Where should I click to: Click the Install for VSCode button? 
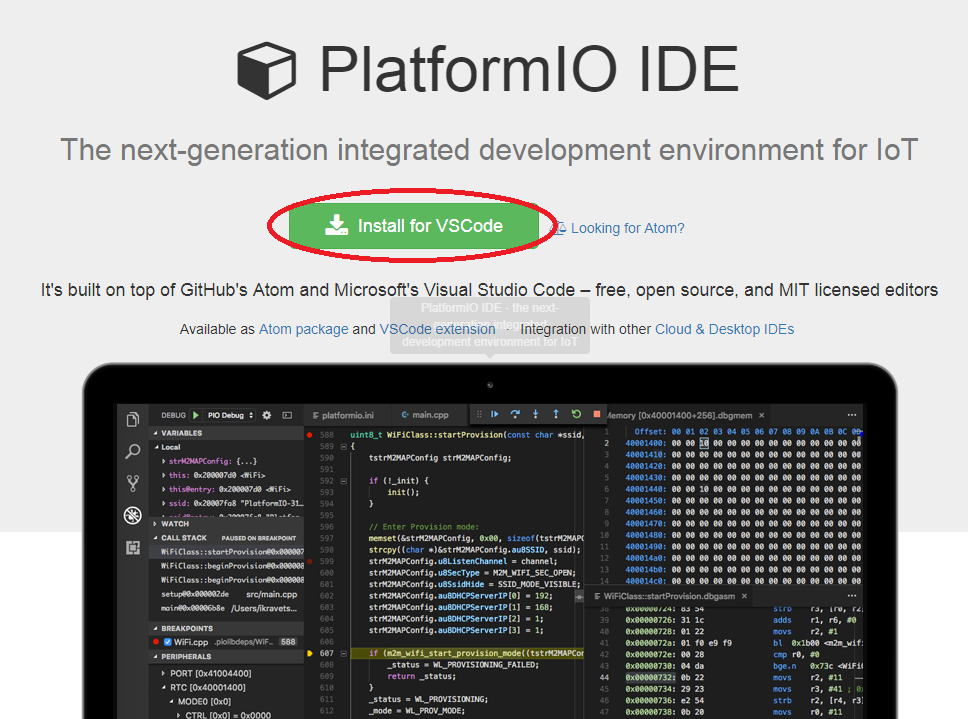tap(414, 226)
